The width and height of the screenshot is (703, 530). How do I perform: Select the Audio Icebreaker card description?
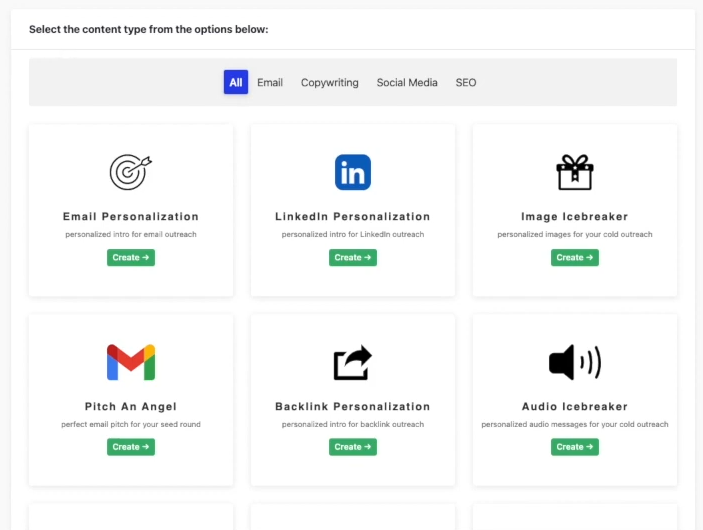coord(574,424)
